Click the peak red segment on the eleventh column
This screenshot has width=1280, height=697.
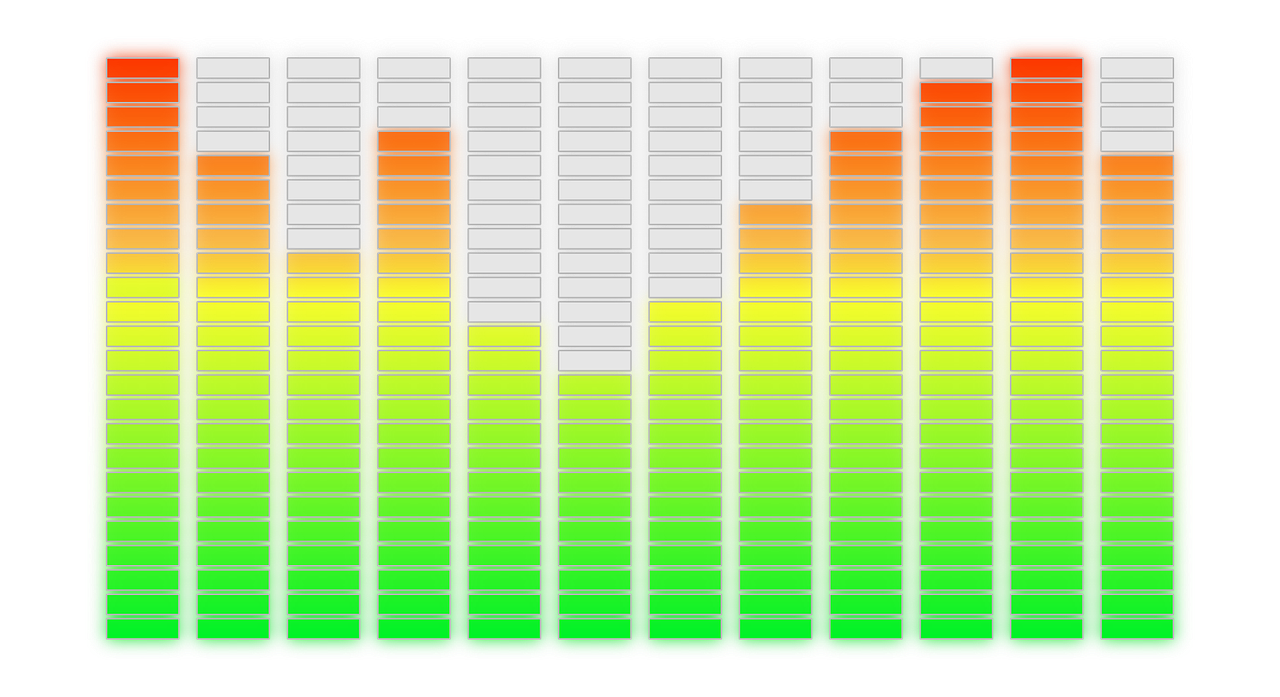pyautogui.click(x=1045, y=68)
